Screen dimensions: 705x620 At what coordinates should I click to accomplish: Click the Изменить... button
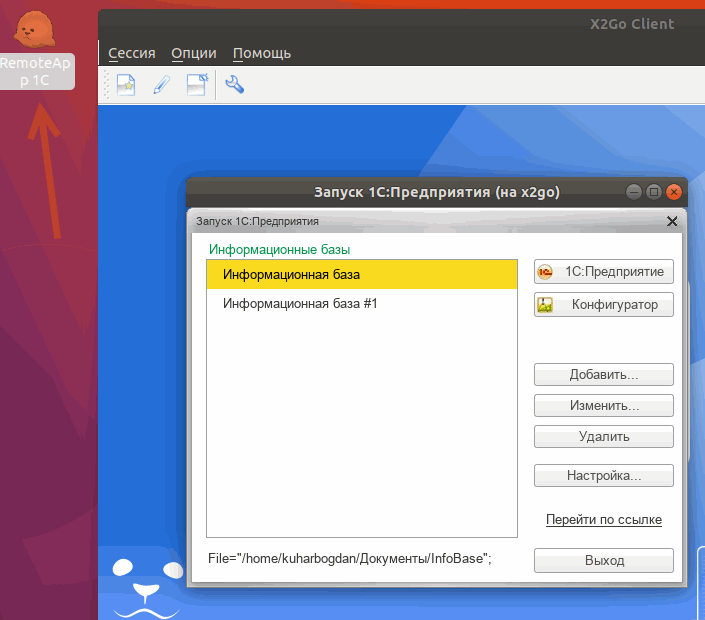(x=604, y=406)
